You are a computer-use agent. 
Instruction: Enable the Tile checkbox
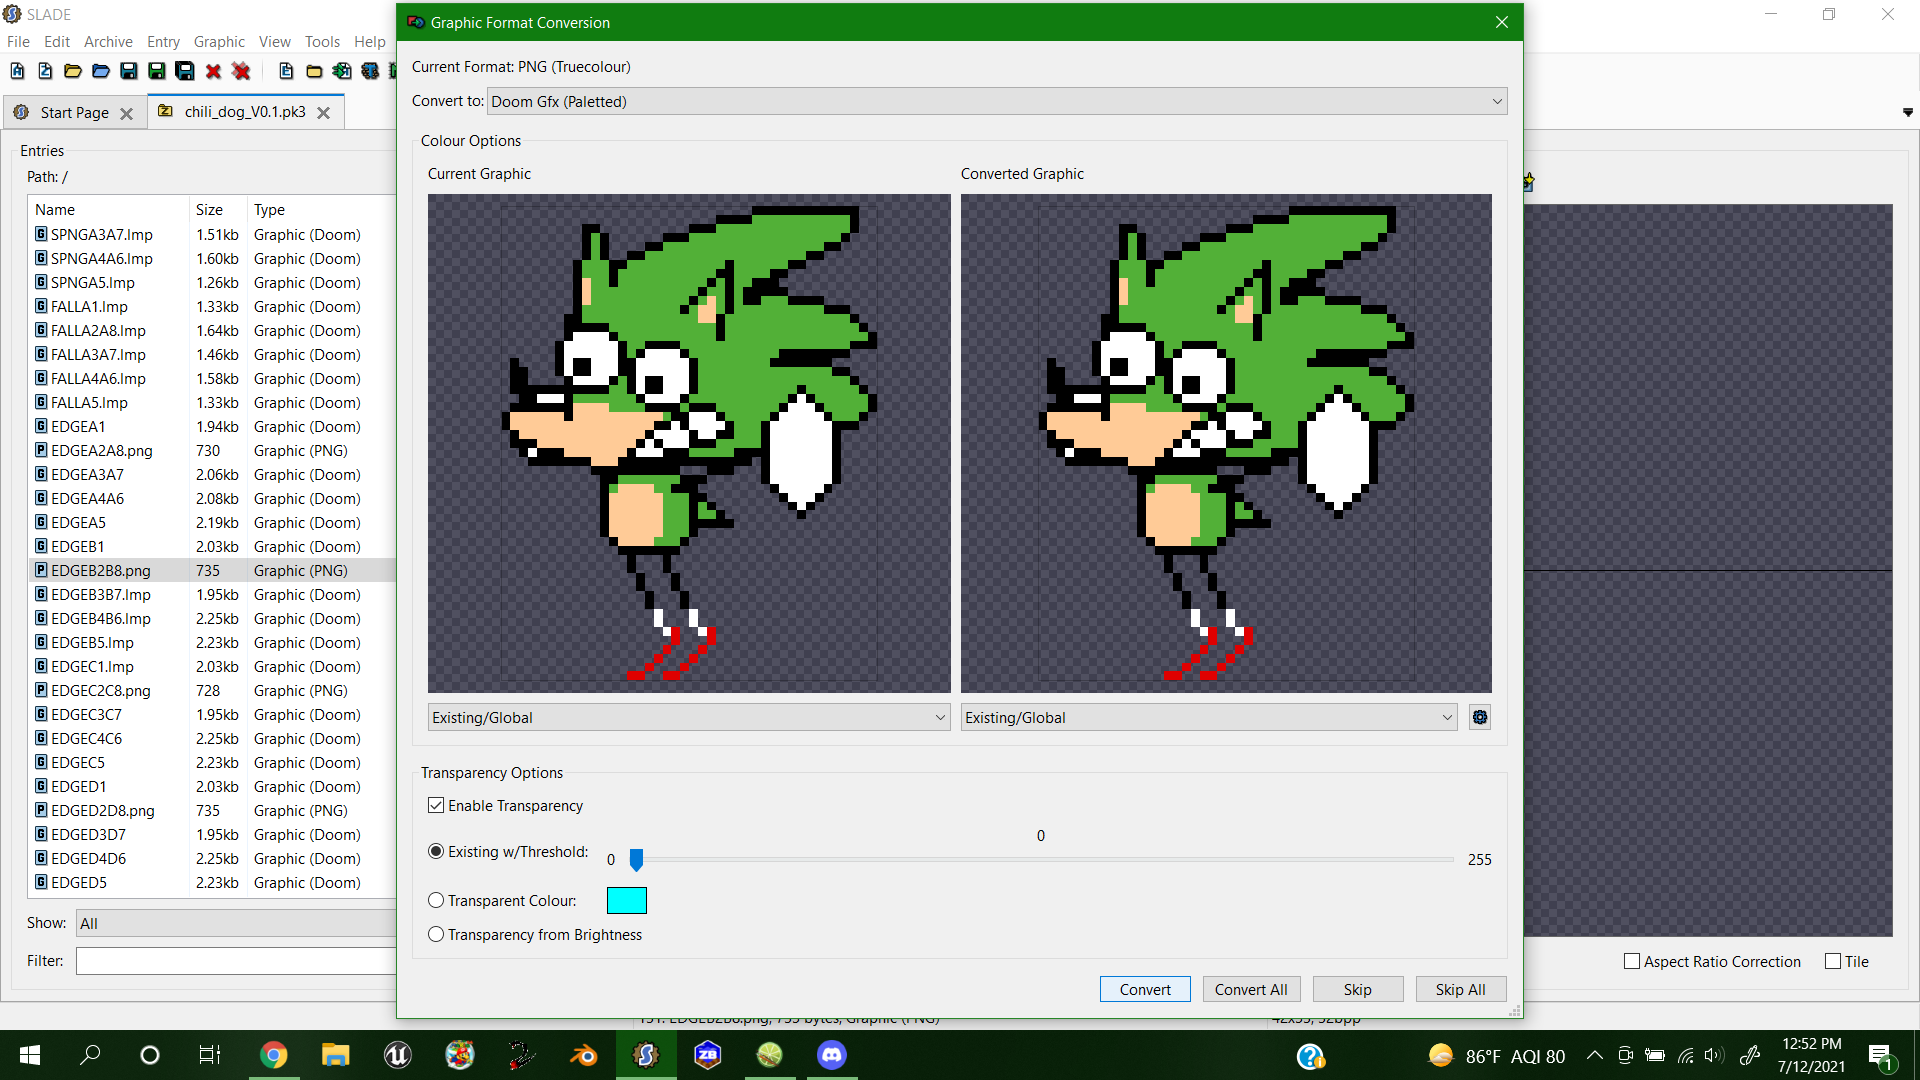pos(1833,962)
